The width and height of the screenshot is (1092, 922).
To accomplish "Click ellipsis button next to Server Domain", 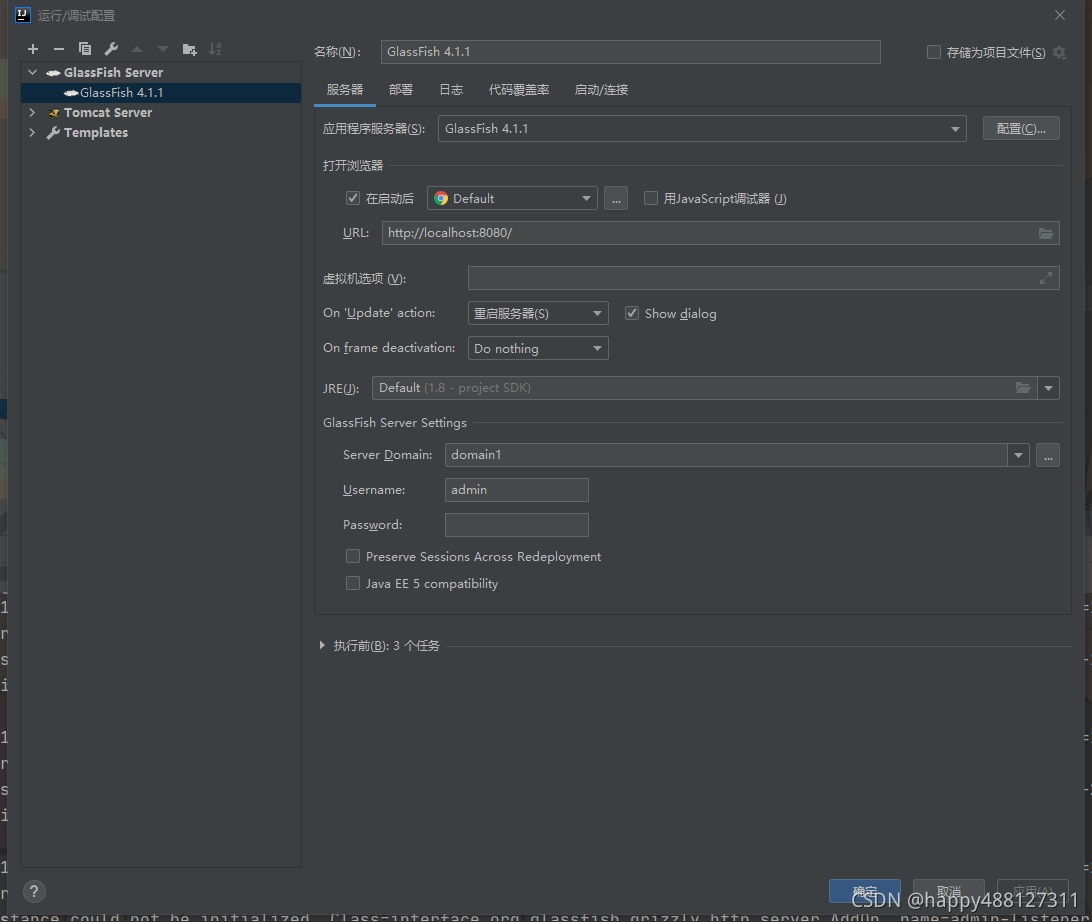I will (1047, 455).
